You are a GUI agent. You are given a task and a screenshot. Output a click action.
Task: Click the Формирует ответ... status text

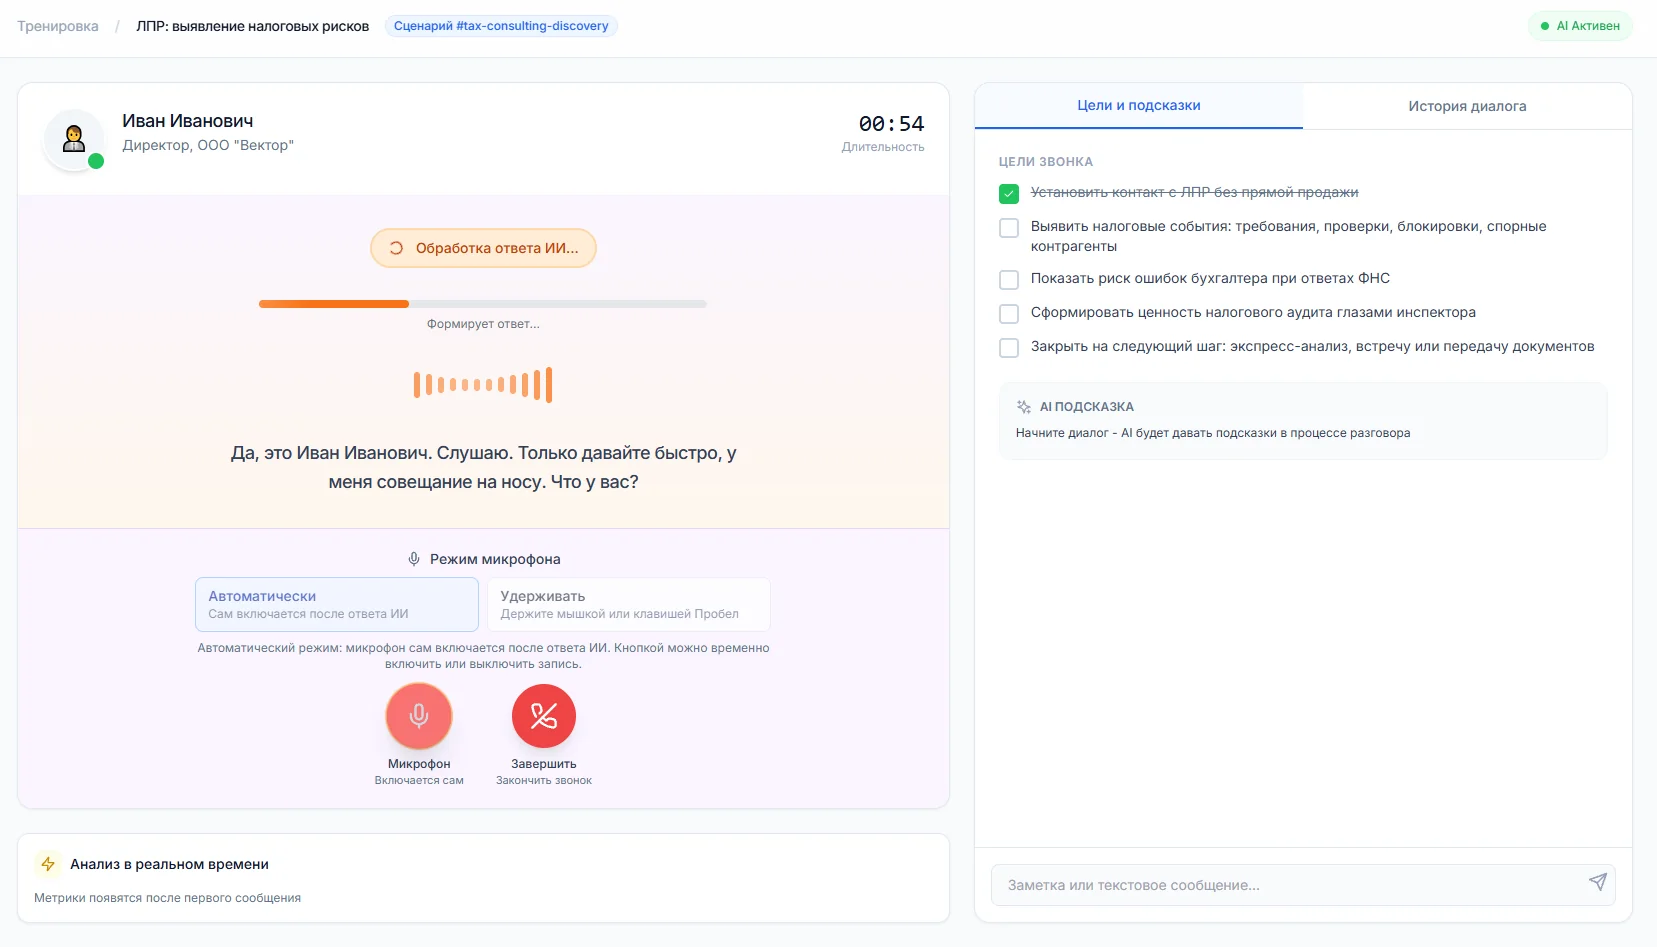point(483,324)
